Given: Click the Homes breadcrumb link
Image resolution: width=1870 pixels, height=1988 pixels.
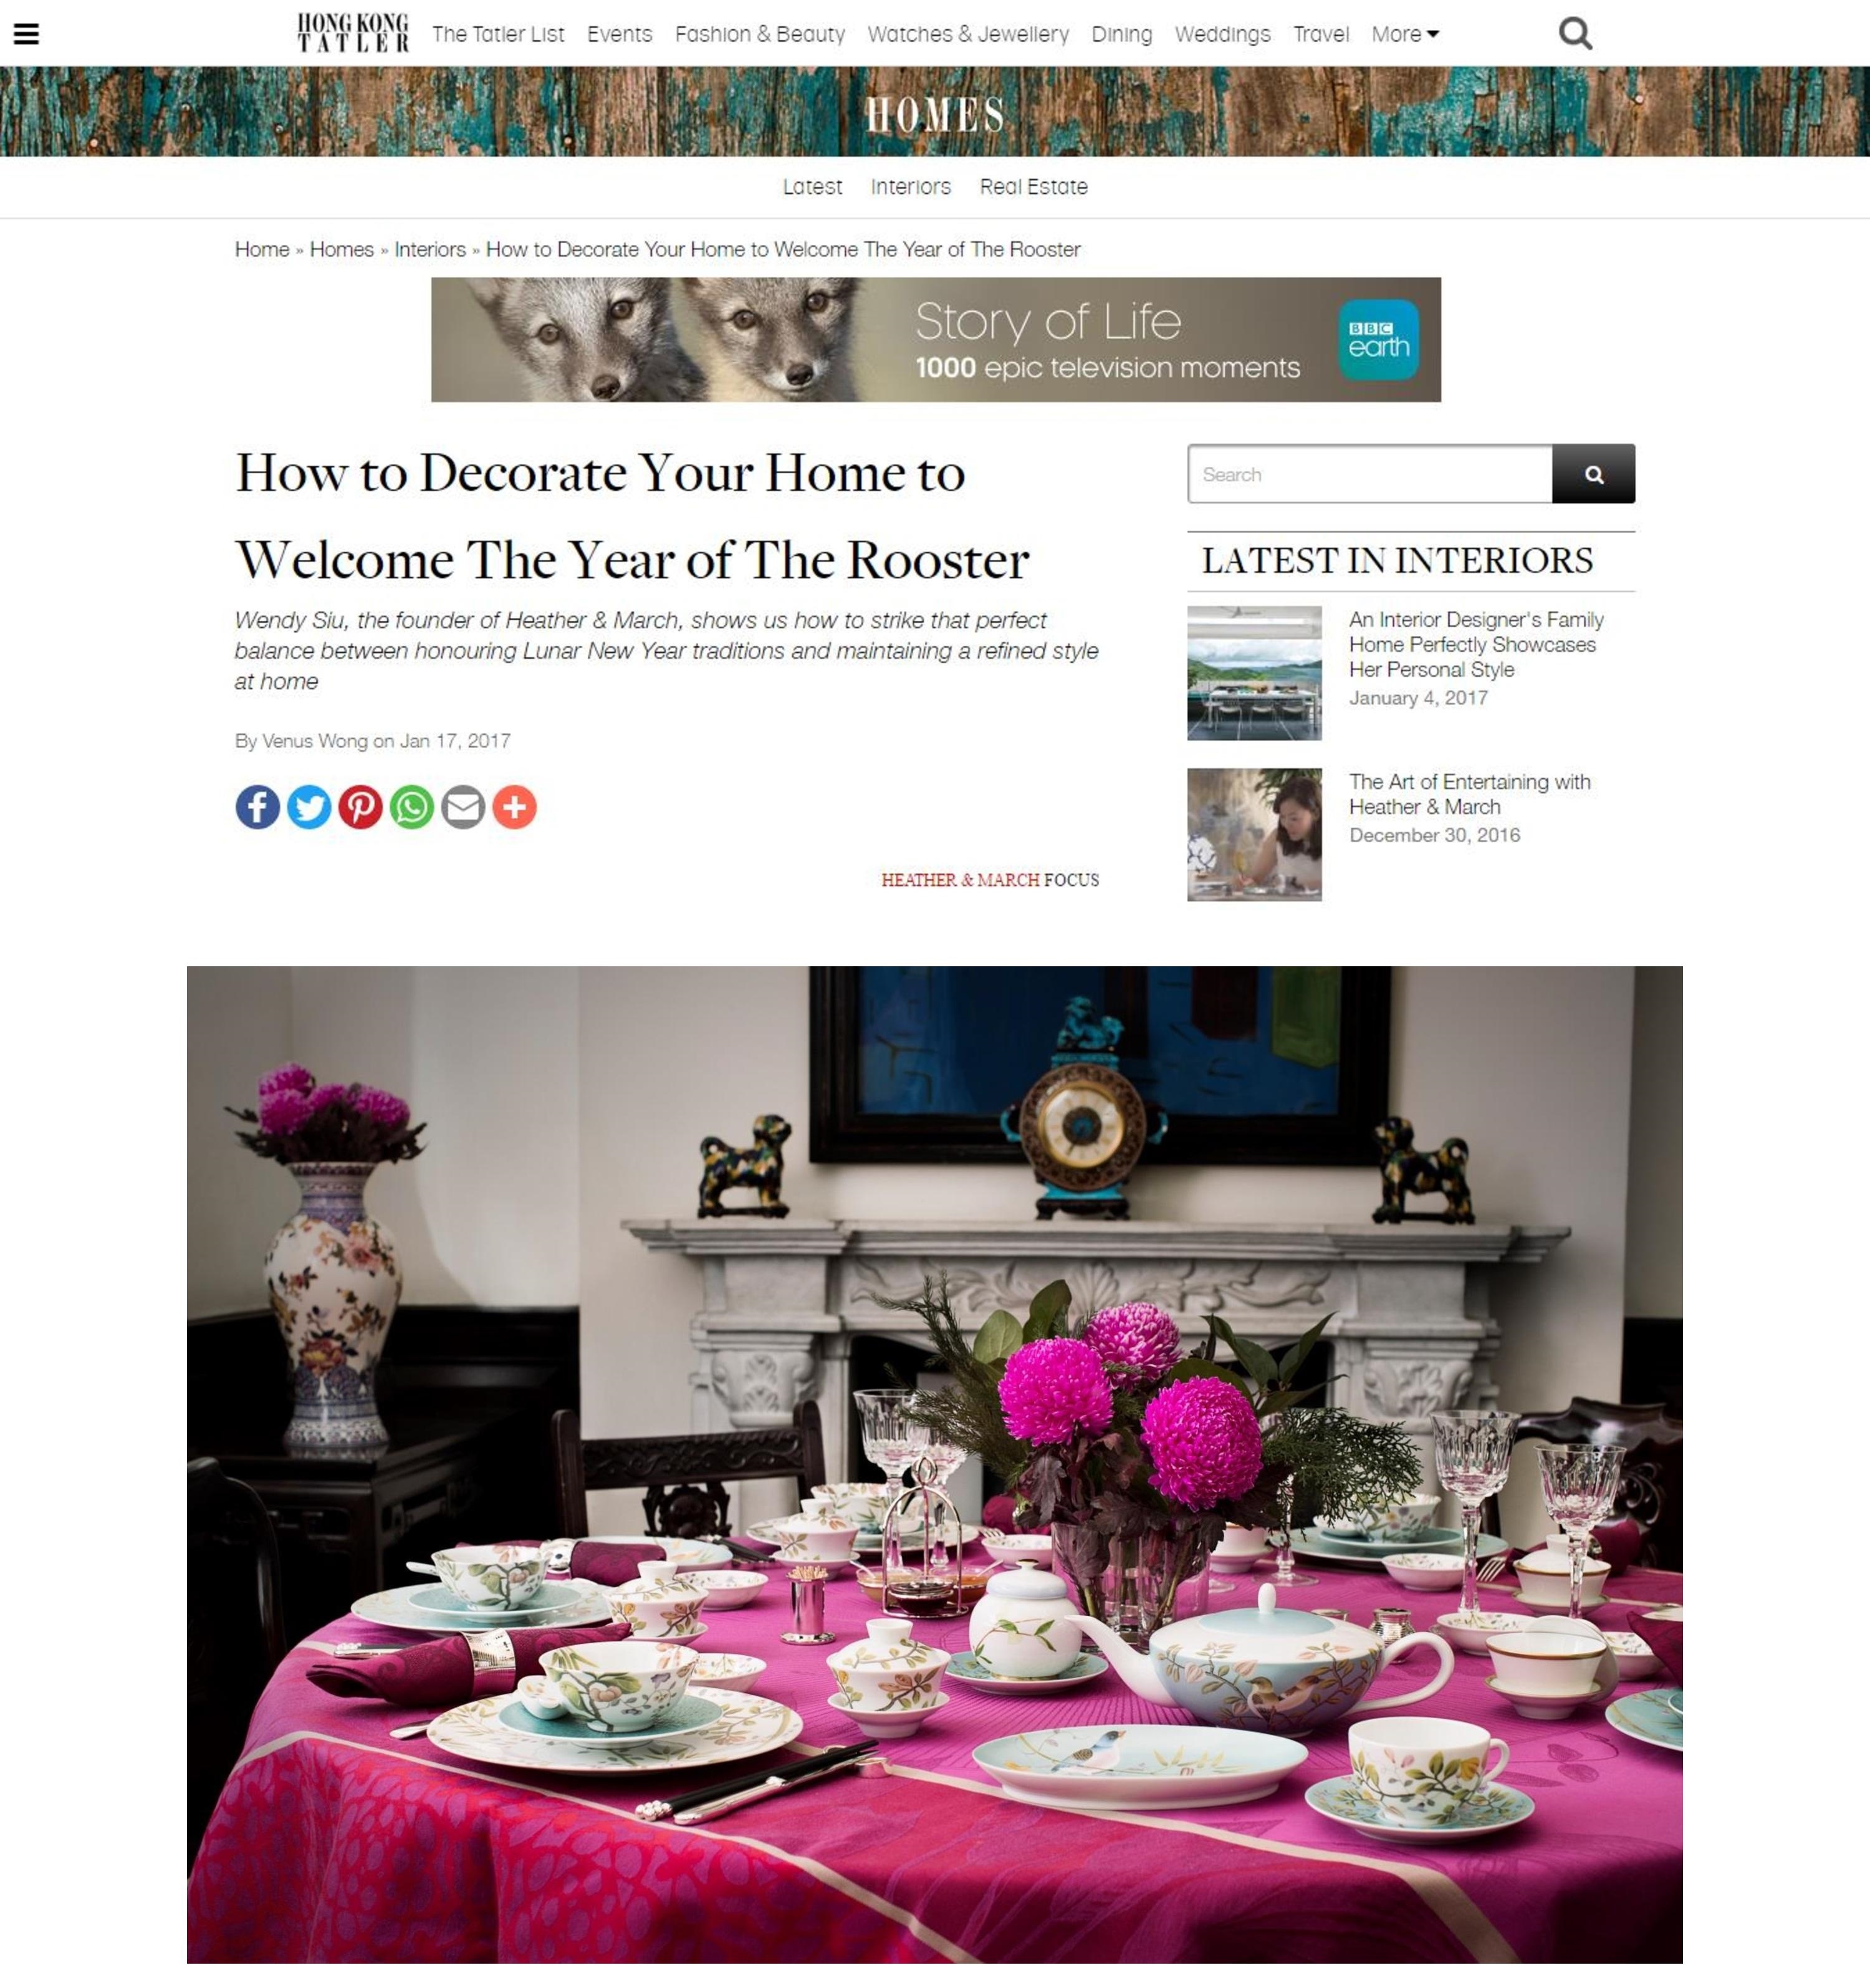Looking at the screenshot, I should (x=341, y=249).
